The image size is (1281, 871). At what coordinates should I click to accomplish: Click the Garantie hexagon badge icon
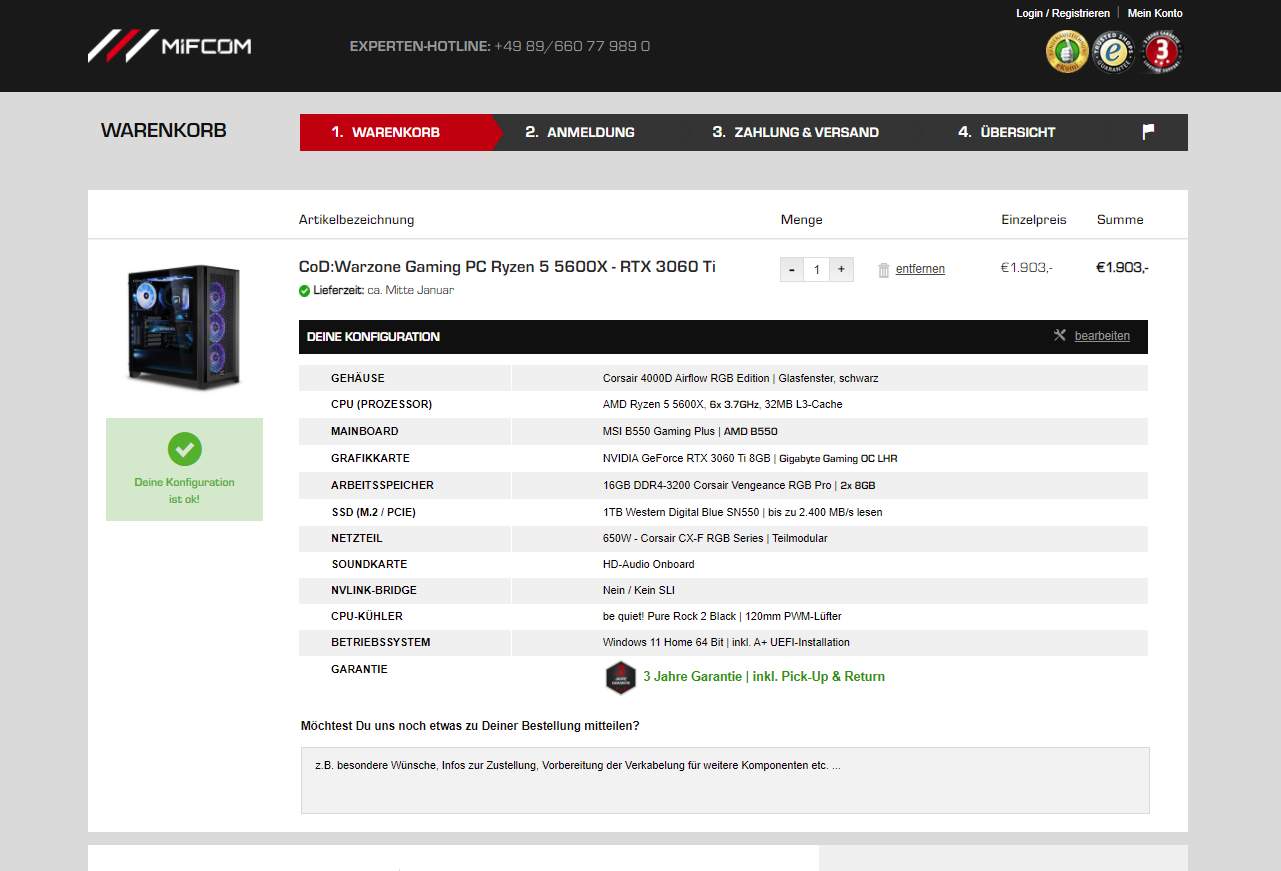(621, 677)
